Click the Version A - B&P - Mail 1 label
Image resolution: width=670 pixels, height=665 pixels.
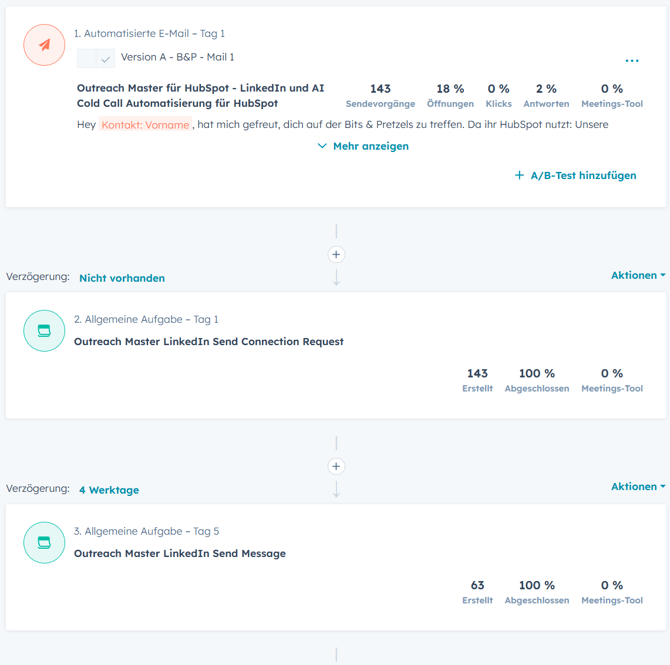(x=178, y=57)
